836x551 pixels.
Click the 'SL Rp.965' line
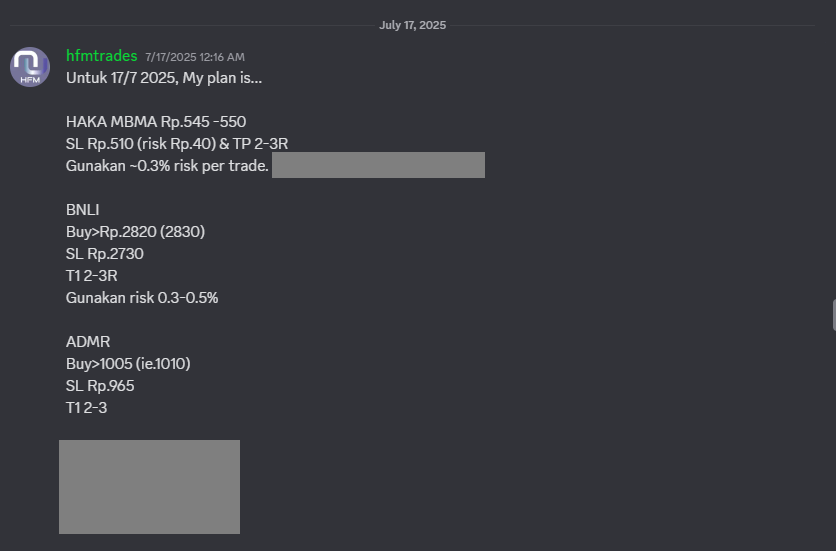point(100,386)
